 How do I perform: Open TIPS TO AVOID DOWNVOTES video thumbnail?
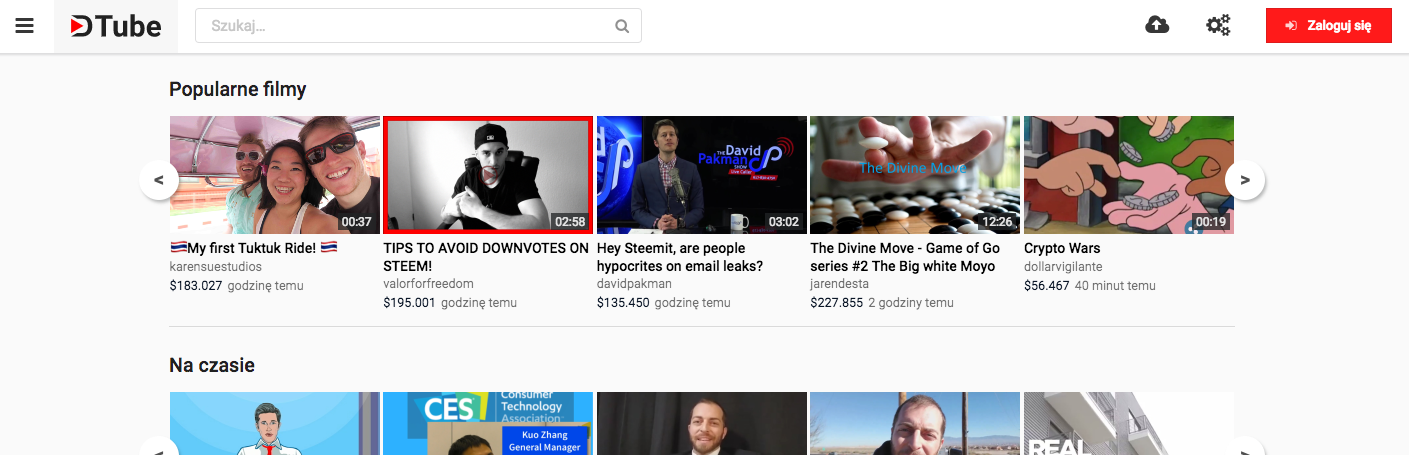click(x=488, y=175)
